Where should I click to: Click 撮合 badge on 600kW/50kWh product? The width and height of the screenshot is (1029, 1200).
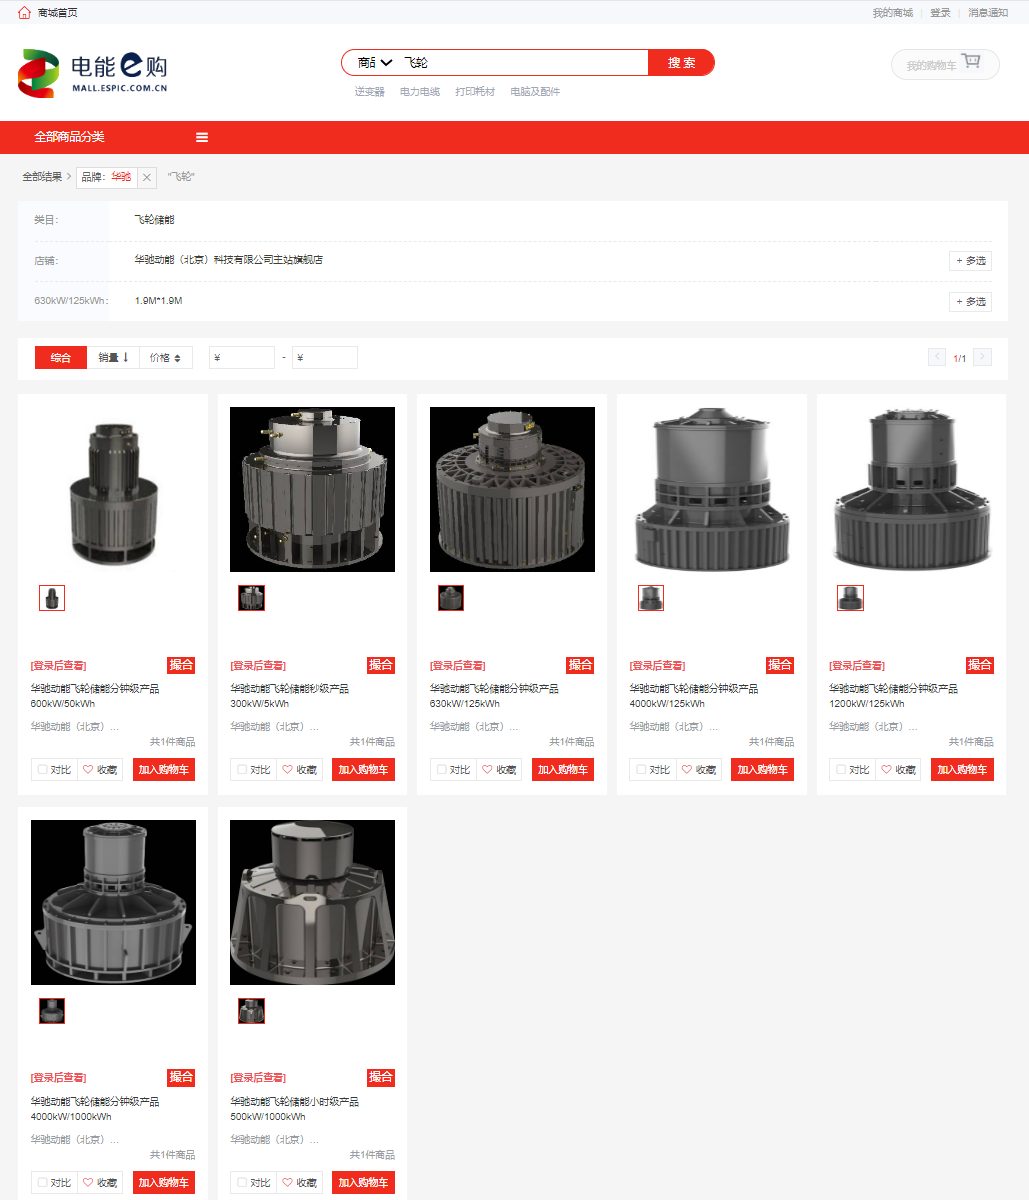point(181,665)
